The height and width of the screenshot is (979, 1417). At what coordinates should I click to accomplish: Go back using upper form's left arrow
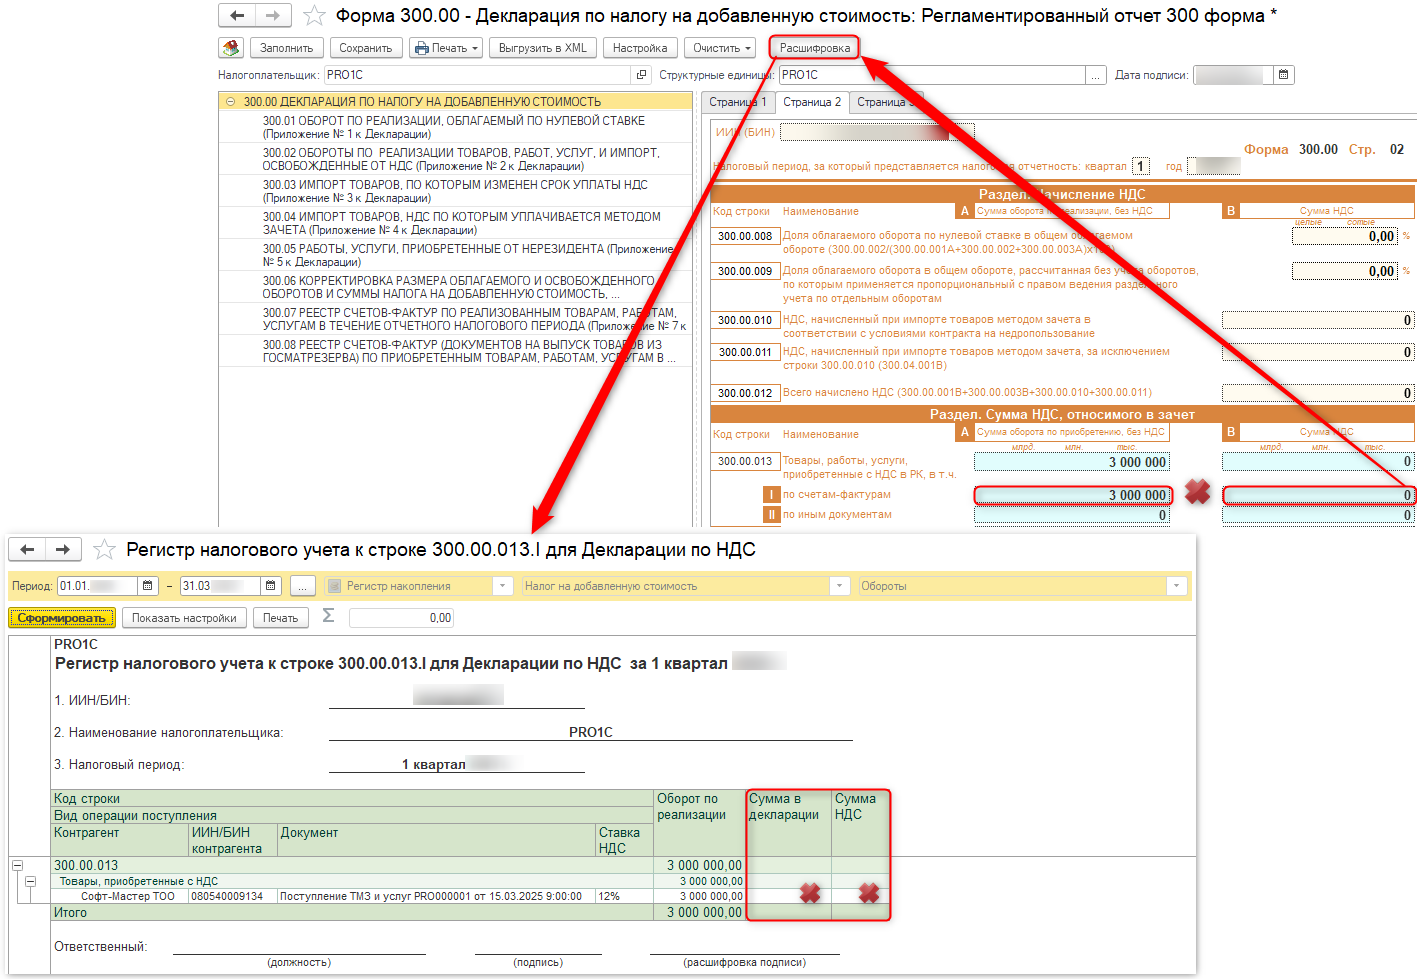(x=237, y=16)
